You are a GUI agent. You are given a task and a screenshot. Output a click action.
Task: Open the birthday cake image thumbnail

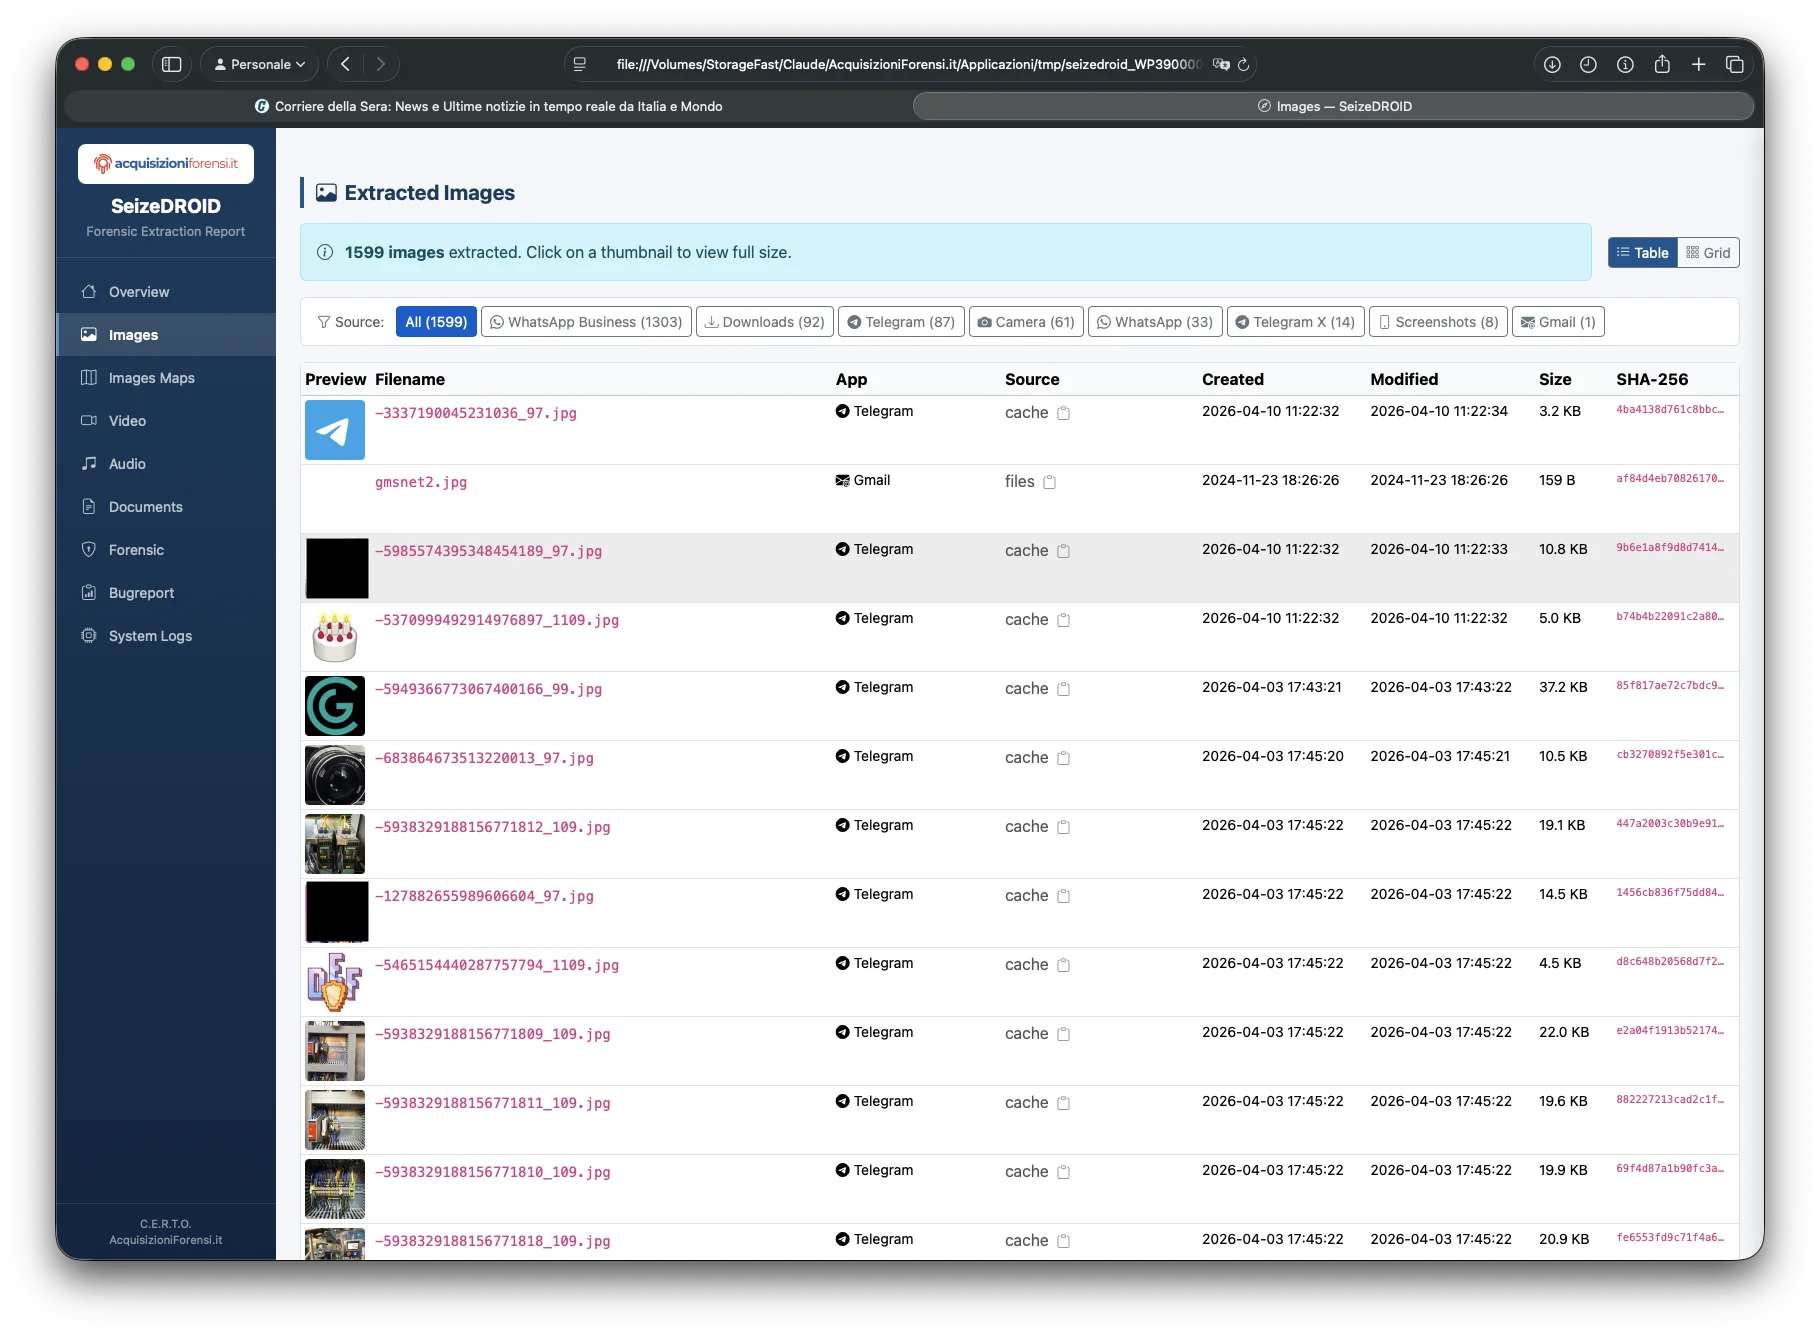tap(335, 637)
